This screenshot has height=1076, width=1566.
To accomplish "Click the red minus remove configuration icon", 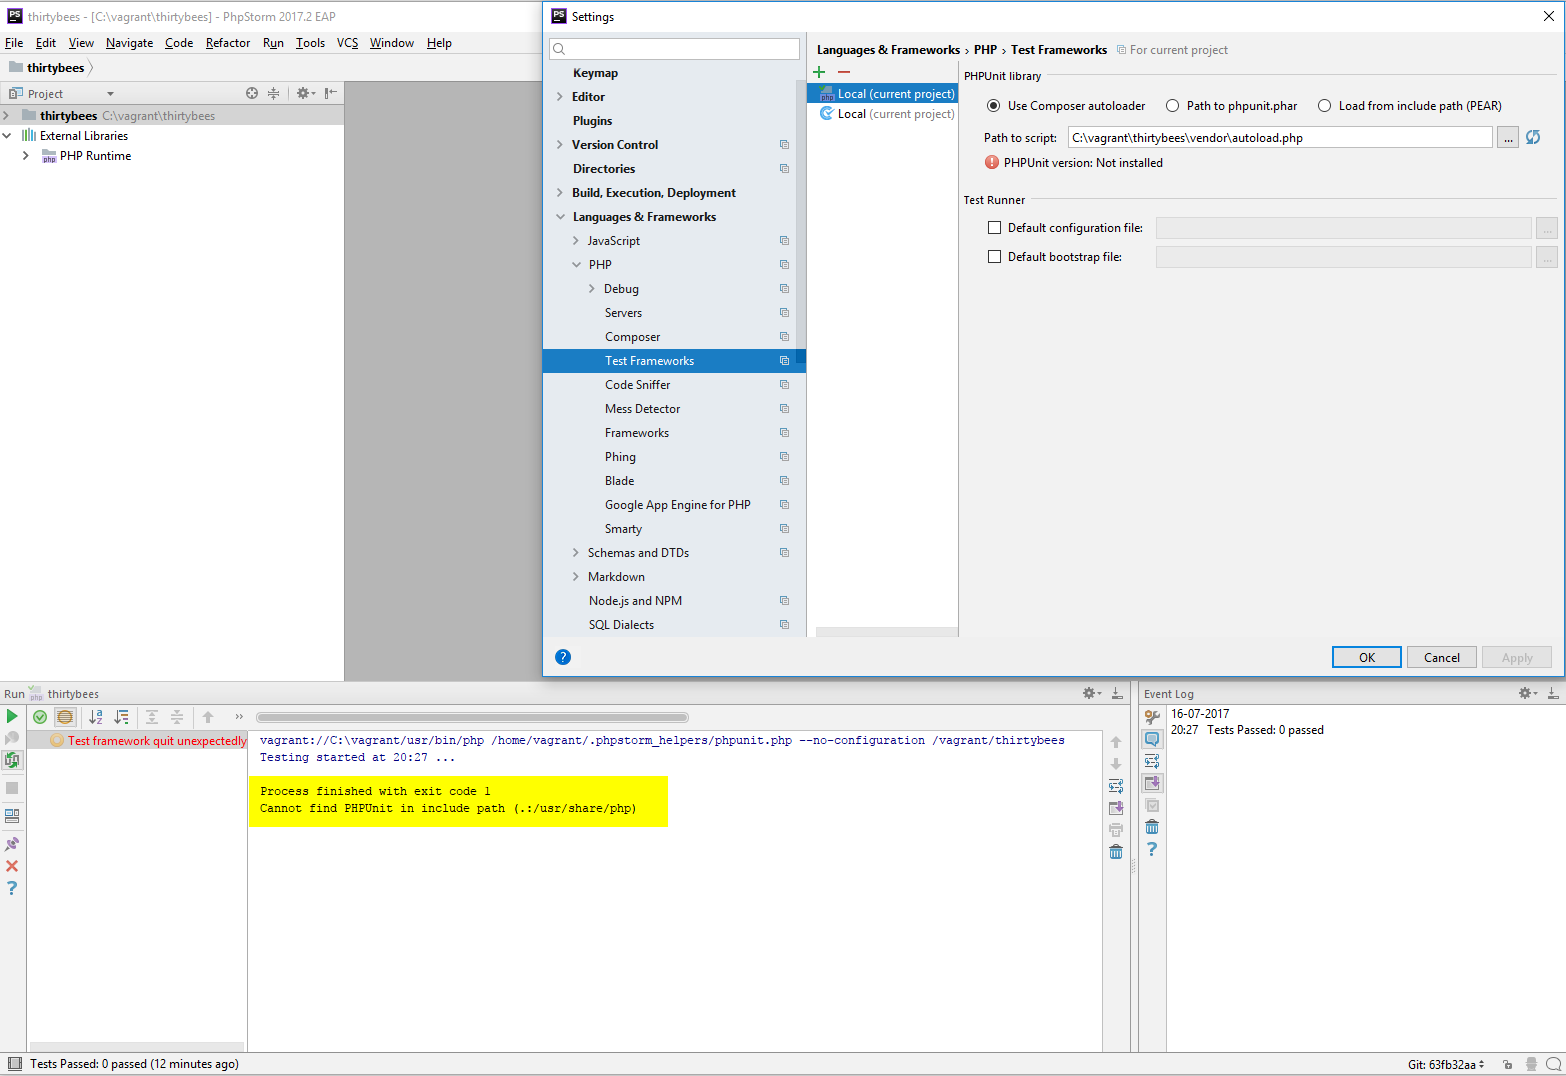I will tap(844, 72).
